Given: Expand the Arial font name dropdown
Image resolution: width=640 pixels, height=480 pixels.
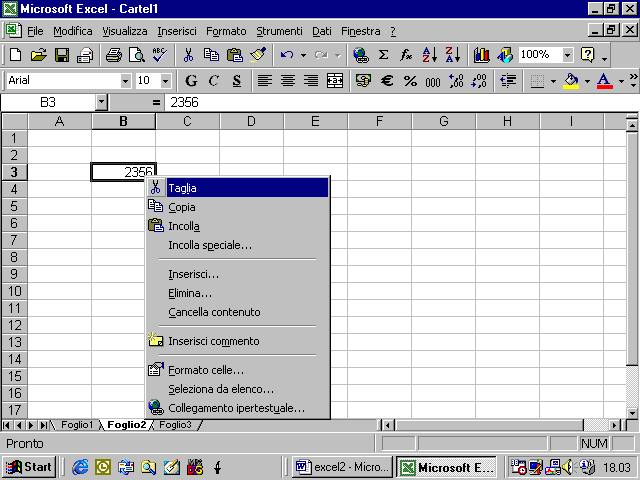Looking at the screenshot, I should click(x=125, y=81).
